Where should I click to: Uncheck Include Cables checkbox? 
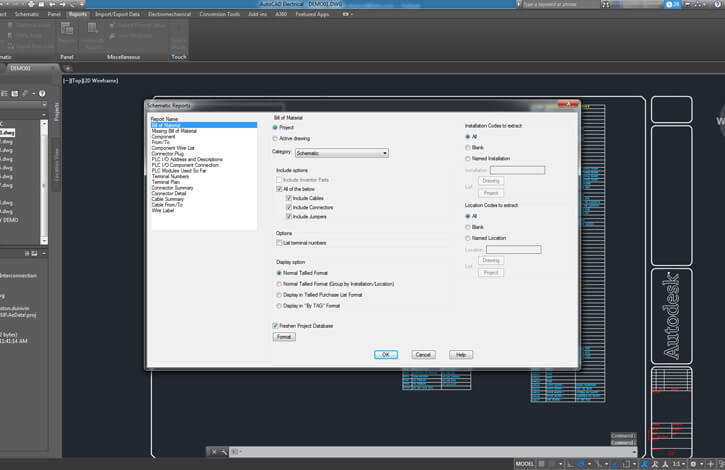(289, 198)
